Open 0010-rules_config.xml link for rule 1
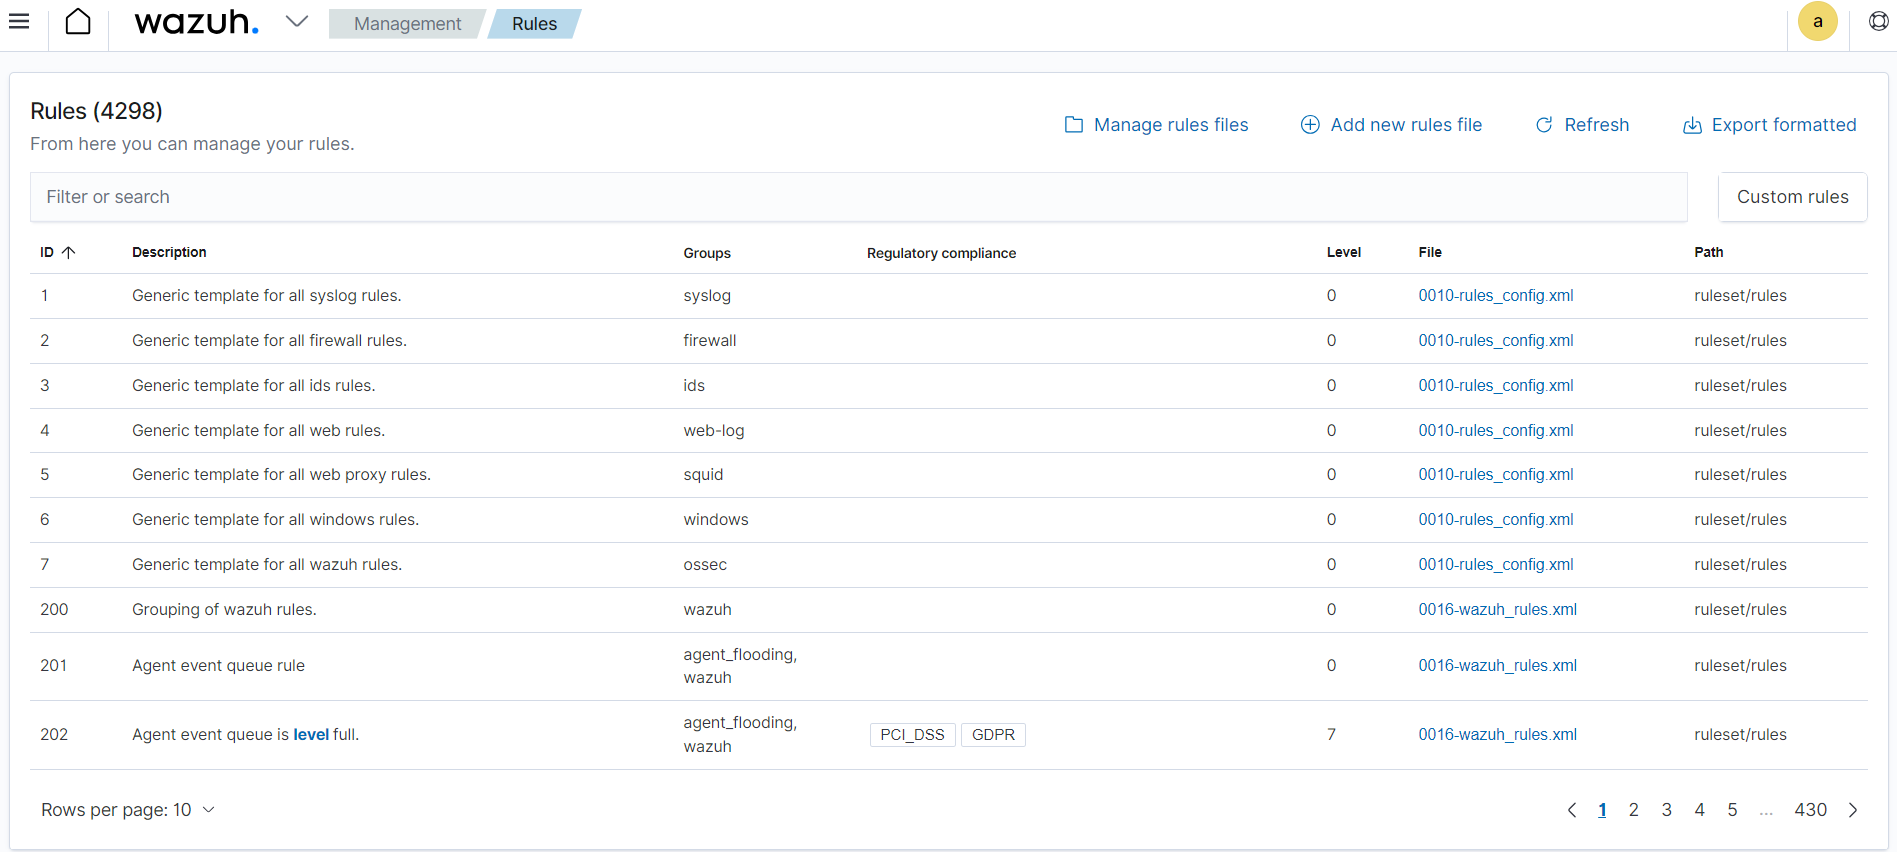Image resolution: width=1897 pixels, height=852 pixels. tap(1495, 296)
